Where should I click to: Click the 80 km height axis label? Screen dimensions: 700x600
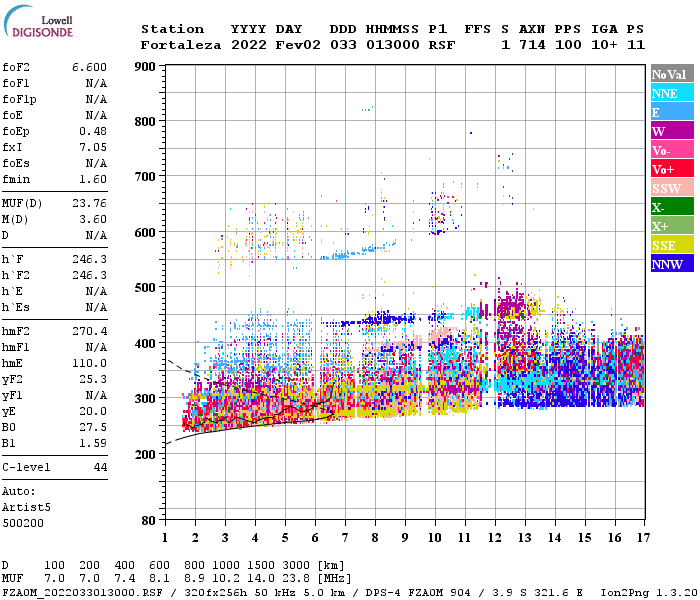click(x=149, y=520)
